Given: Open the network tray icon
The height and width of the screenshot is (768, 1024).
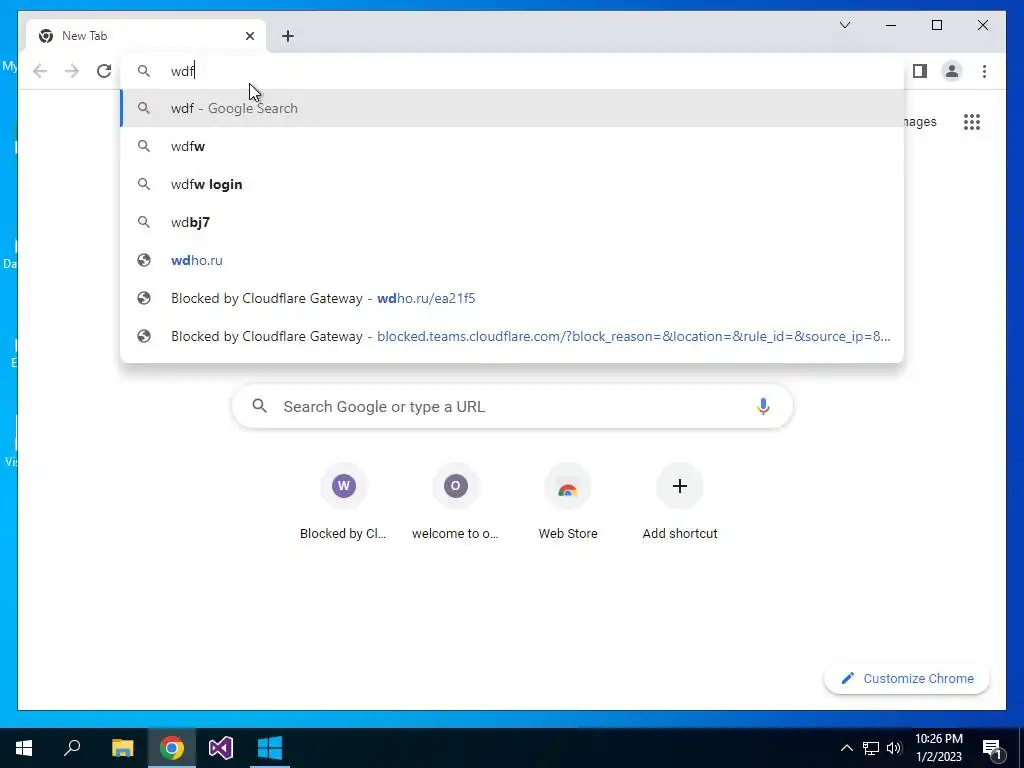Looking at the screenshot, I should [871, 748].
